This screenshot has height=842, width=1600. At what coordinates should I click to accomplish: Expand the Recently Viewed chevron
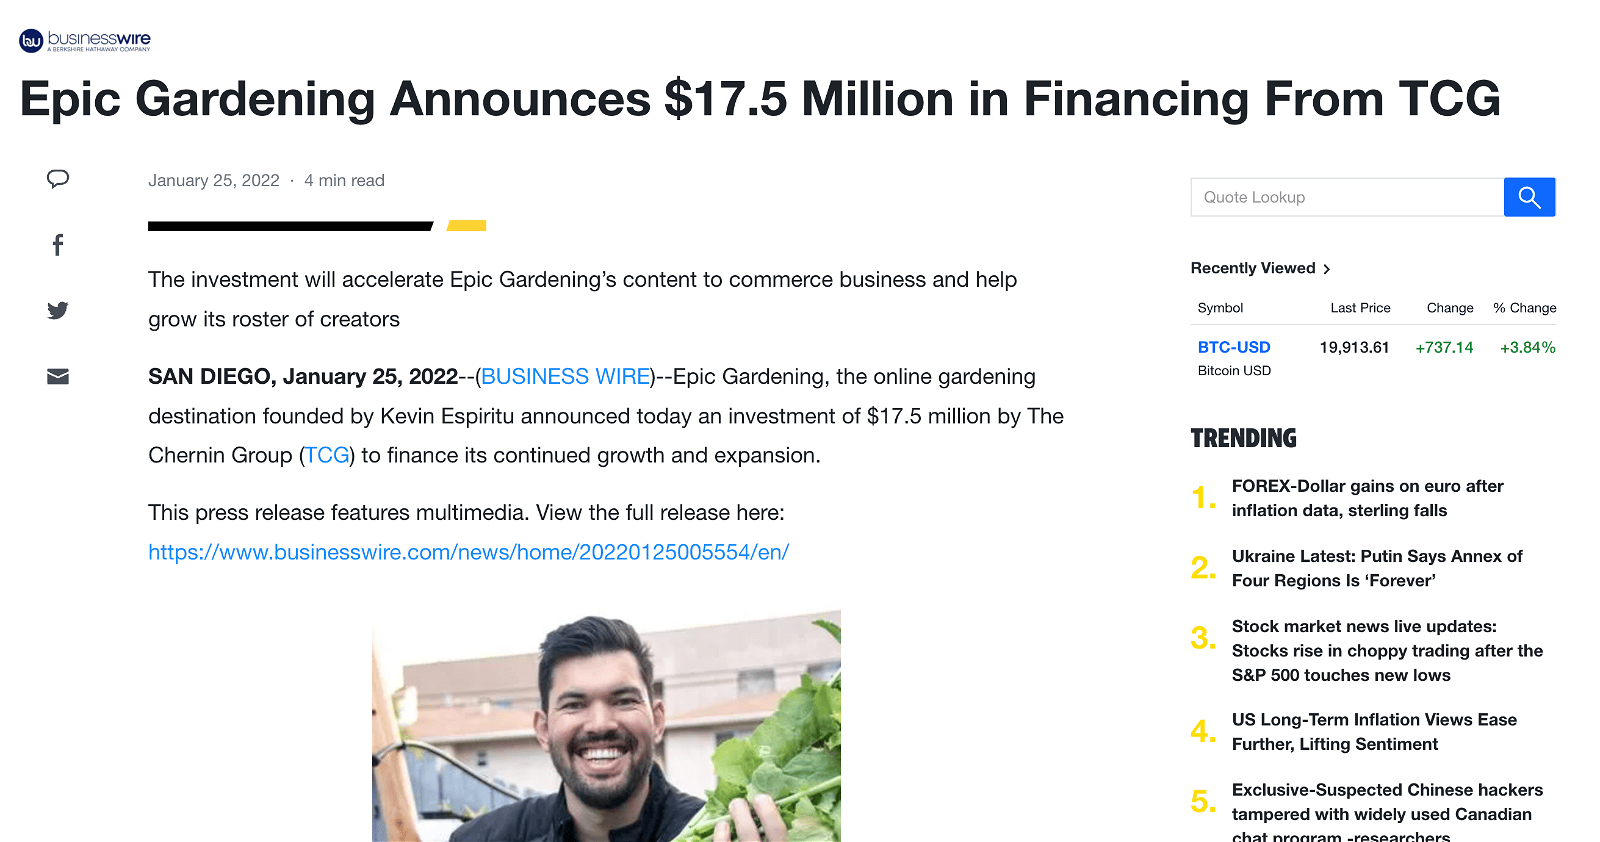1327,269
